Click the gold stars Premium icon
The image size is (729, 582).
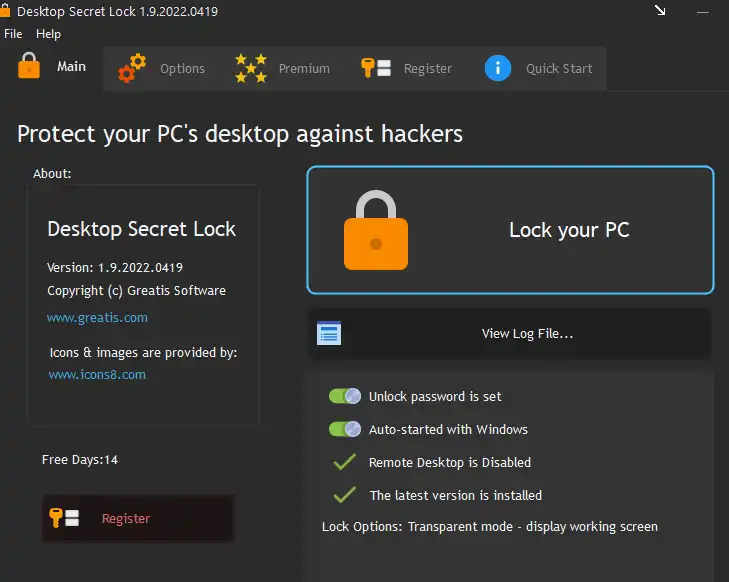(251, 68)
